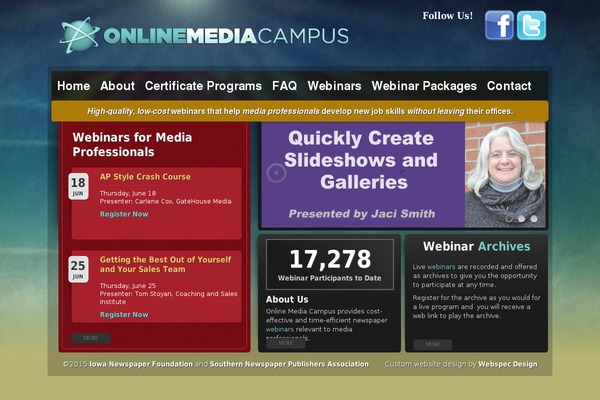Navigate to Webinars menu item
Viewport: 600px width, 400px height.
[x=334, y=86]
